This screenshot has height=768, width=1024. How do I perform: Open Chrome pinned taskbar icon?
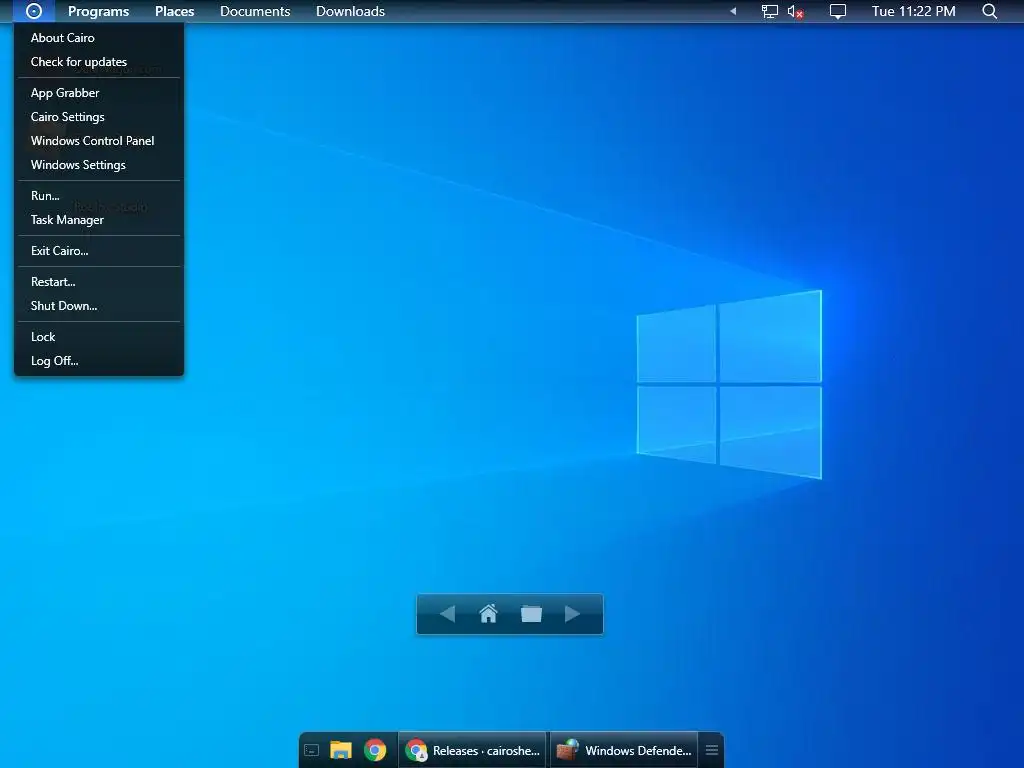click(375, 750)
